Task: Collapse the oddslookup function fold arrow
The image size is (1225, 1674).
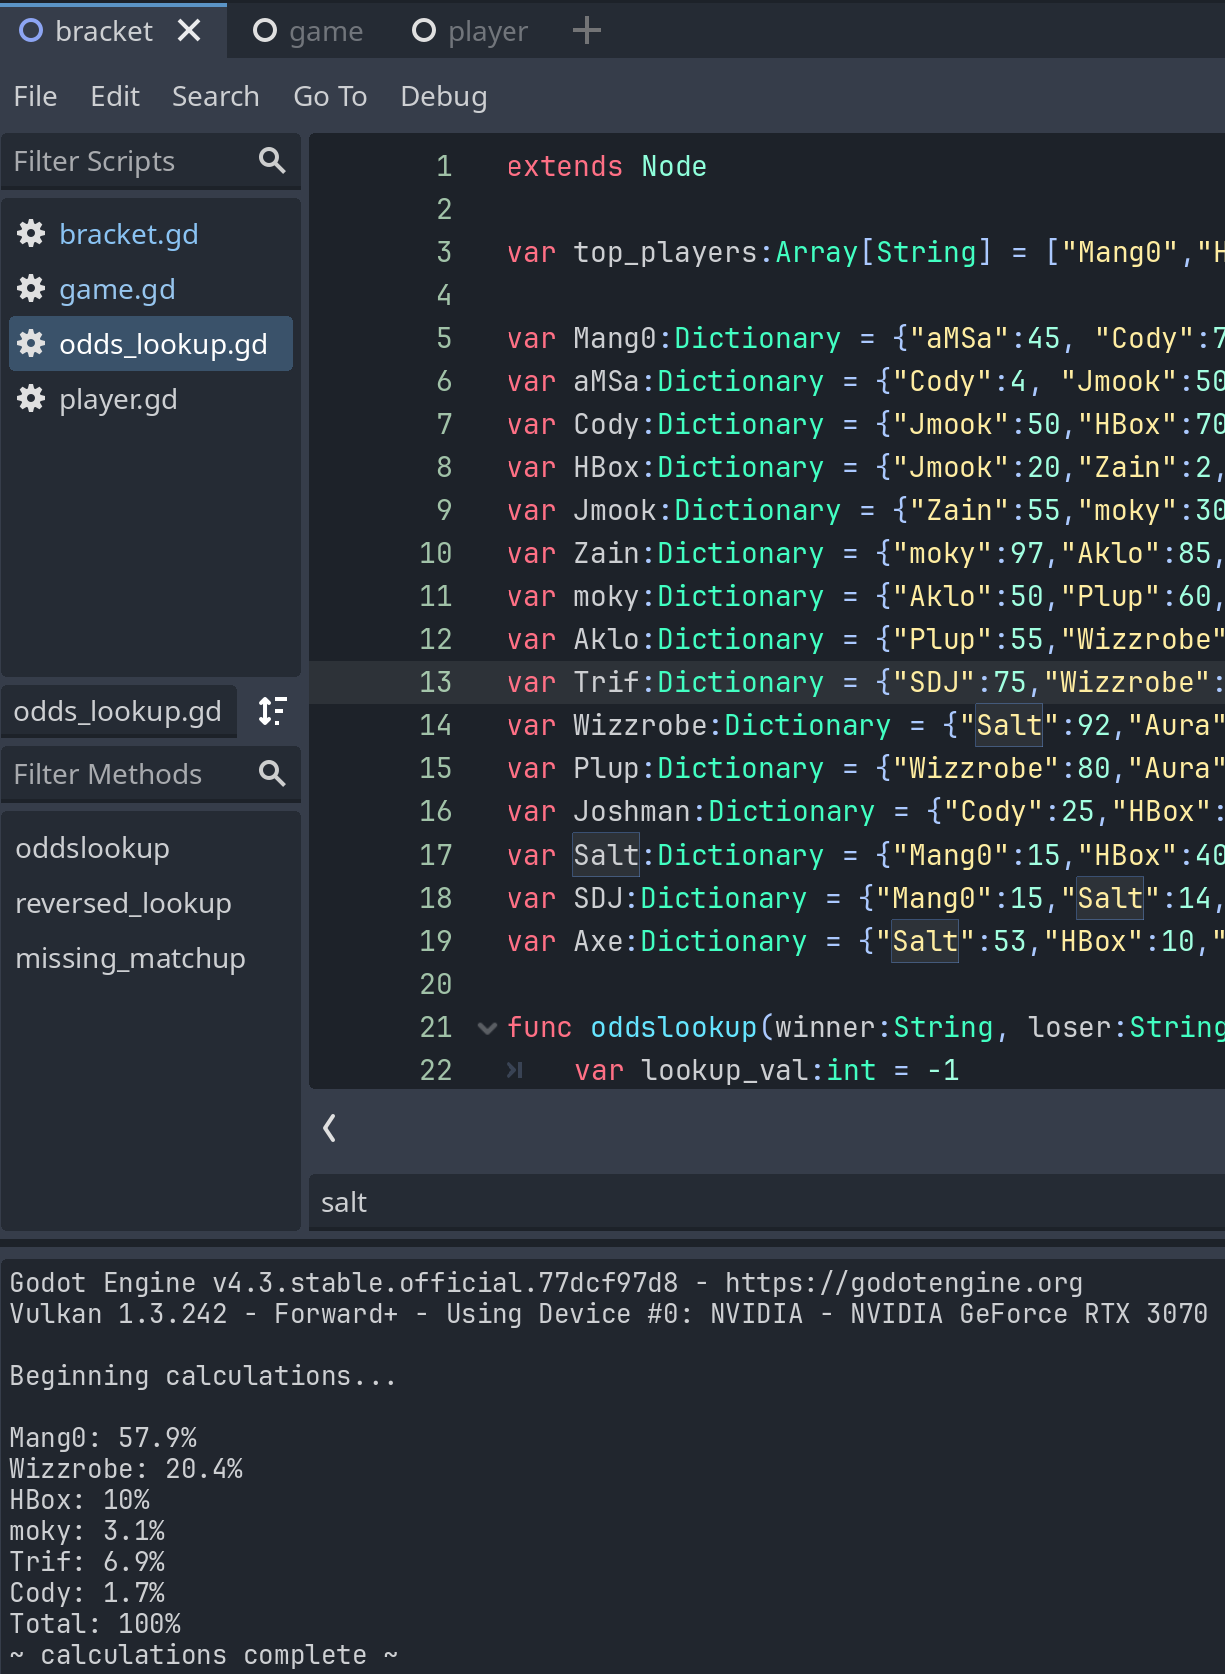Action: tap(487, 1028)
